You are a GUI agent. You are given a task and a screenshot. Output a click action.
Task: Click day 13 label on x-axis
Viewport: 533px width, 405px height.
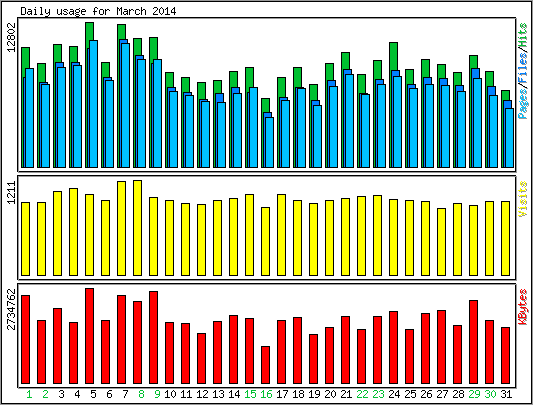click(x=218, y=394)
